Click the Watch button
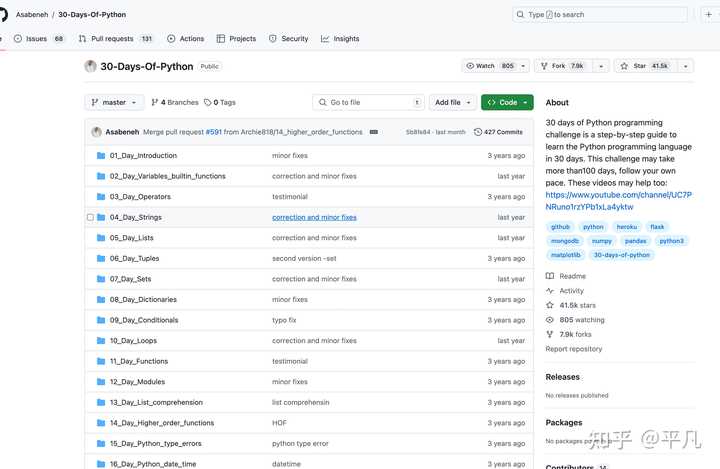Viewport: 720px width, 469px height. pyautogui.click(x=489, y=66)
